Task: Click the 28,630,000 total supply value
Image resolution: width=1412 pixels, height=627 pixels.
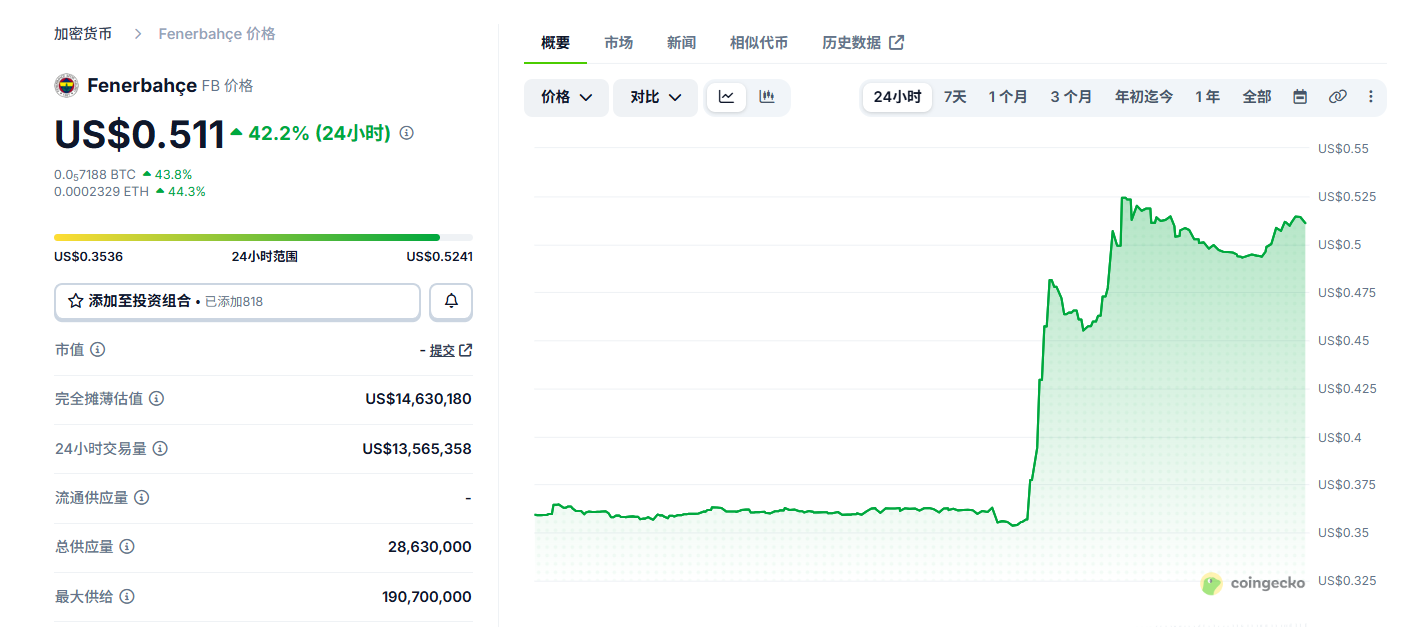Action: (x=429, y=547)
